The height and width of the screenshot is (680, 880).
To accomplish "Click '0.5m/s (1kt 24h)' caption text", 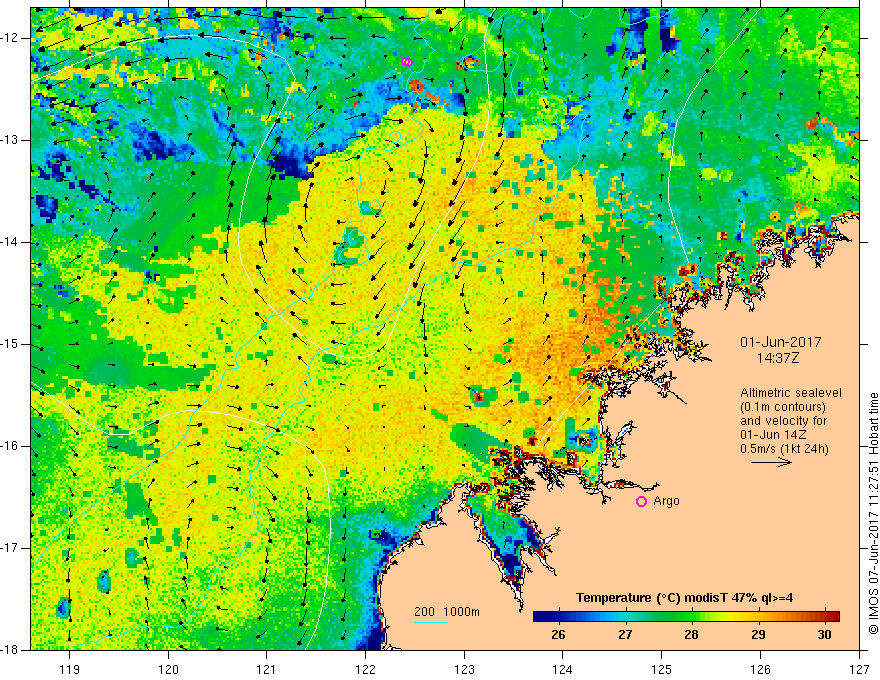I will coord(784,449).
